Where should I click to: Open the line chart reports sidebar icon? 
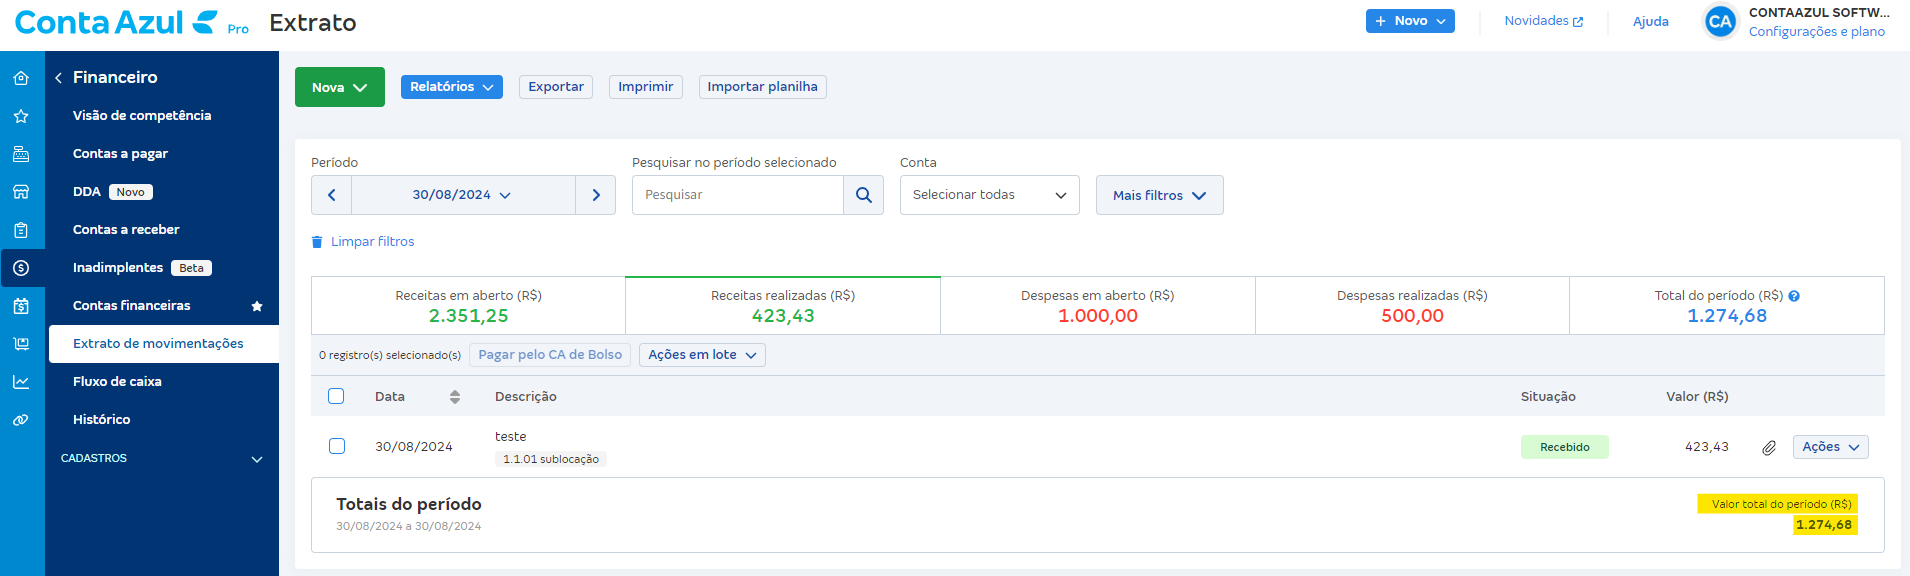pos(21,382)
